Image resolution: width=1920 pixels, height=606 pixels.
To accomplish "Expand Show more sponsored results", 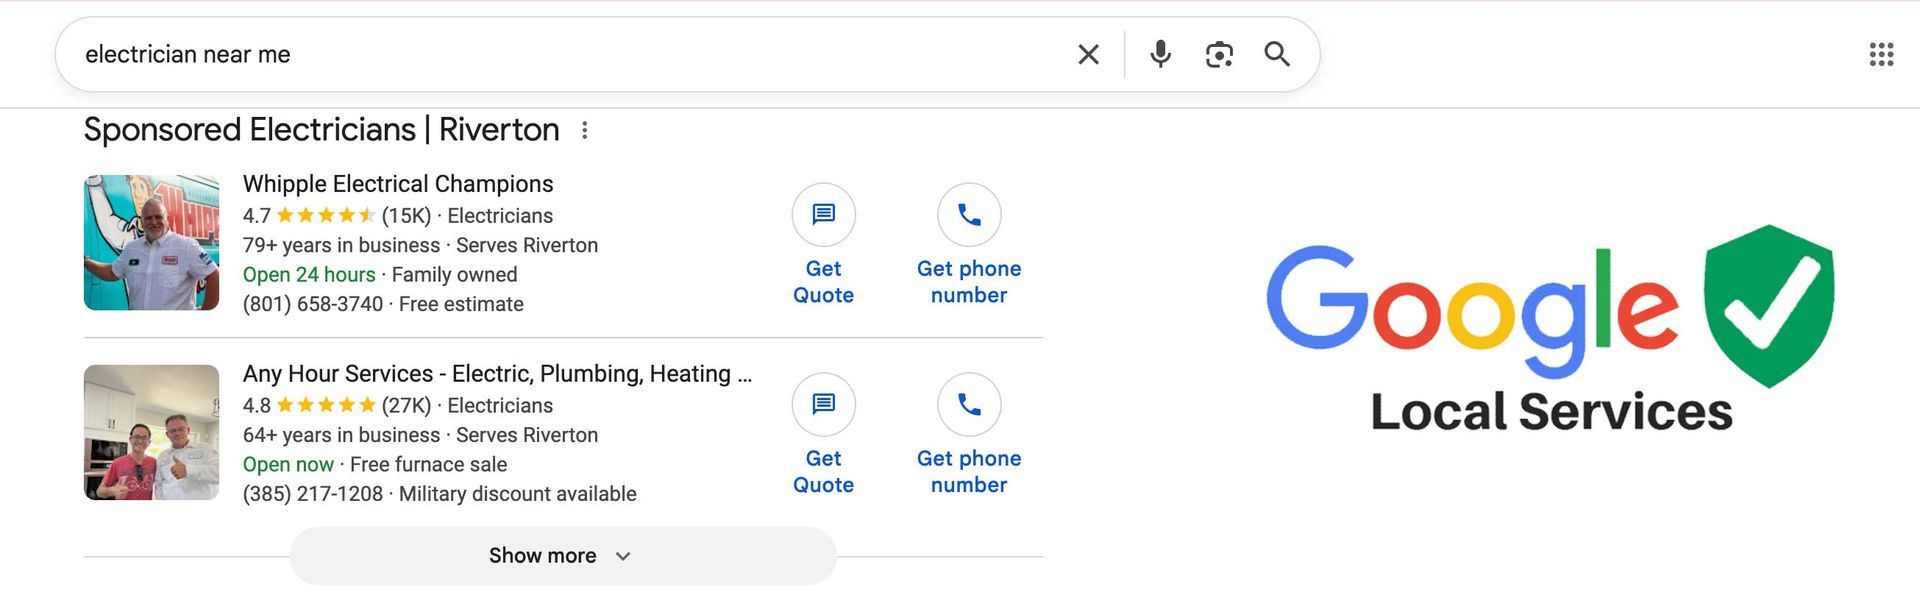I will click(x=542, y=555).
